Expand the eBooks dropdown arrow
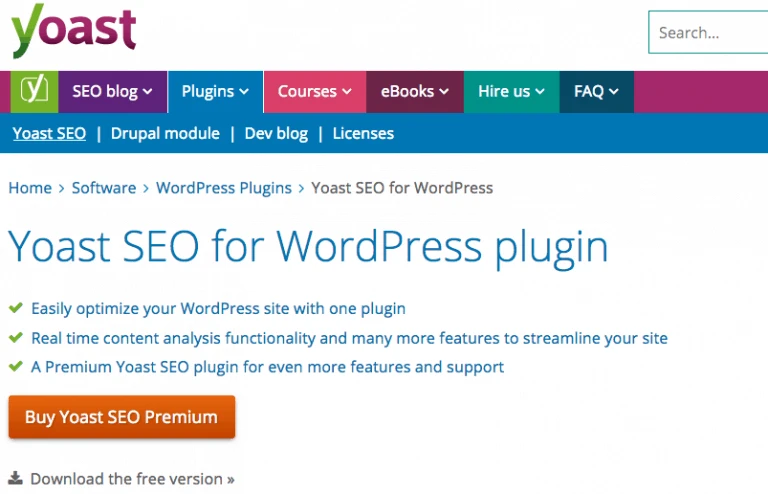The width and height of the screenshot is (768, 494). point(444,92)
